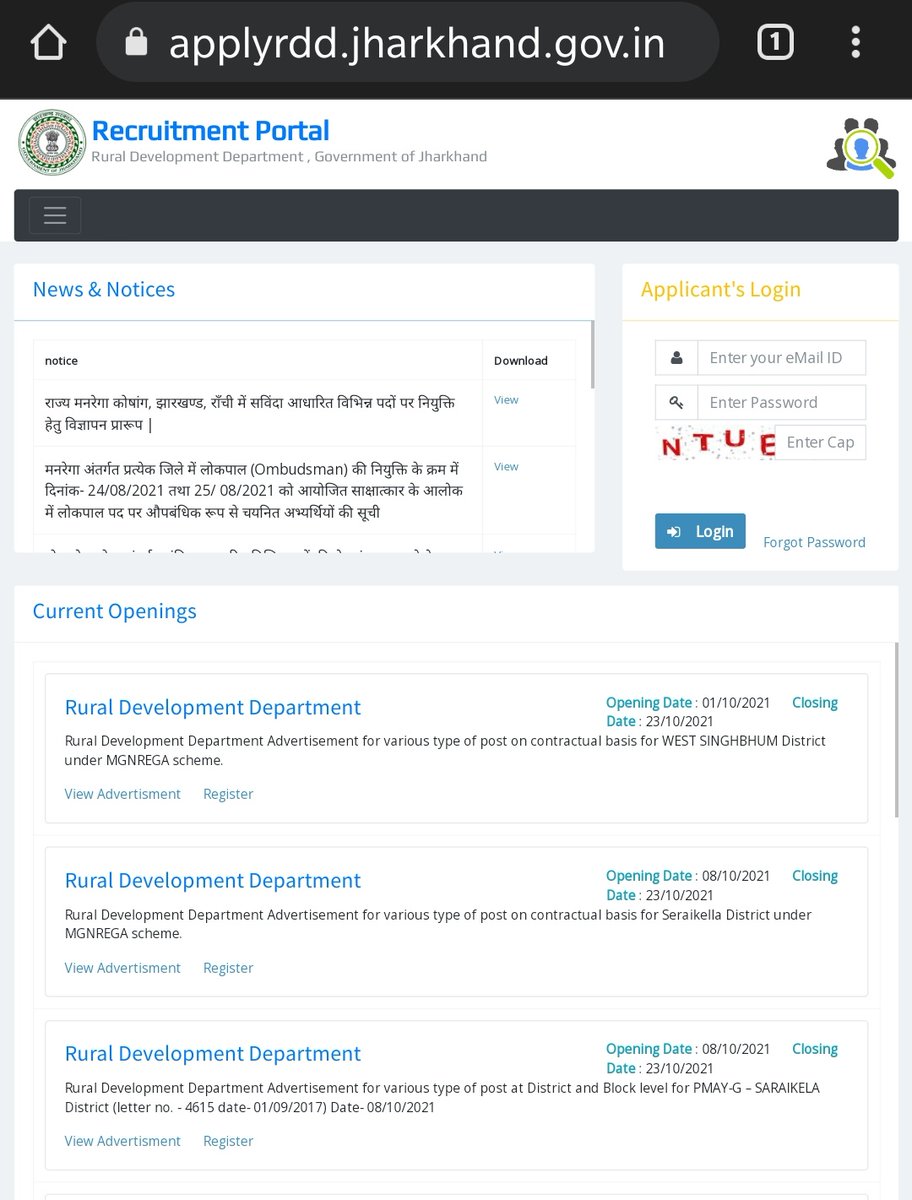
Task: Click the notice column header
Action: tap(61, 360)
